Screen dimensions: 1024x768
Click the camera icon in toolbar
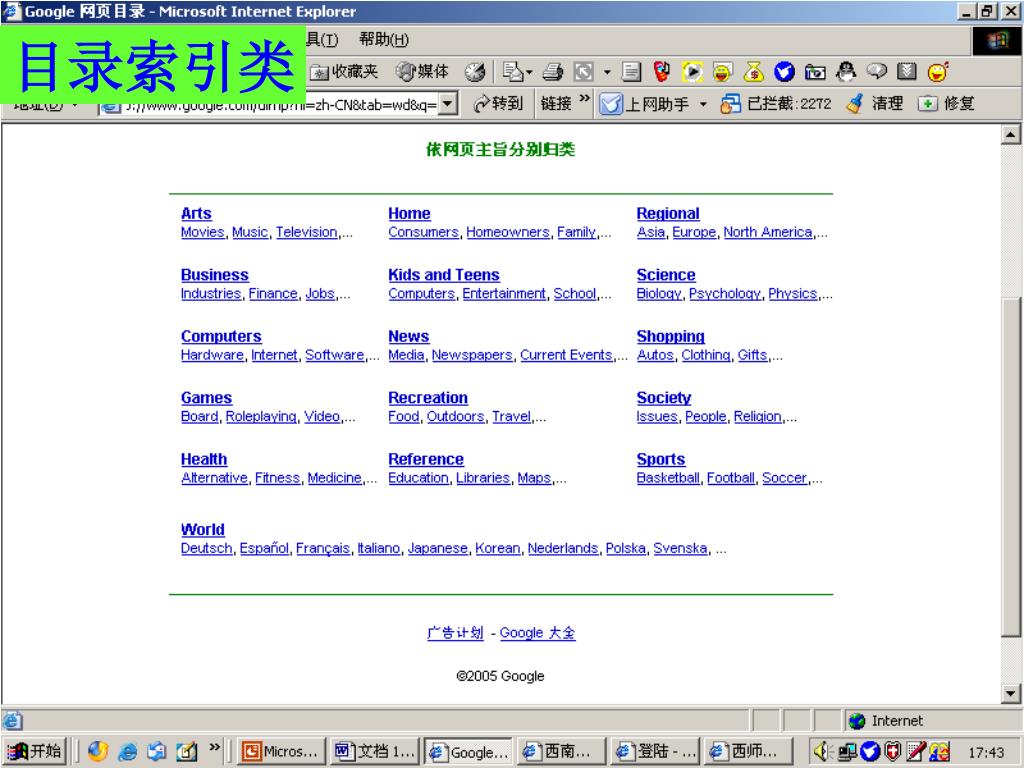point(815,72)
